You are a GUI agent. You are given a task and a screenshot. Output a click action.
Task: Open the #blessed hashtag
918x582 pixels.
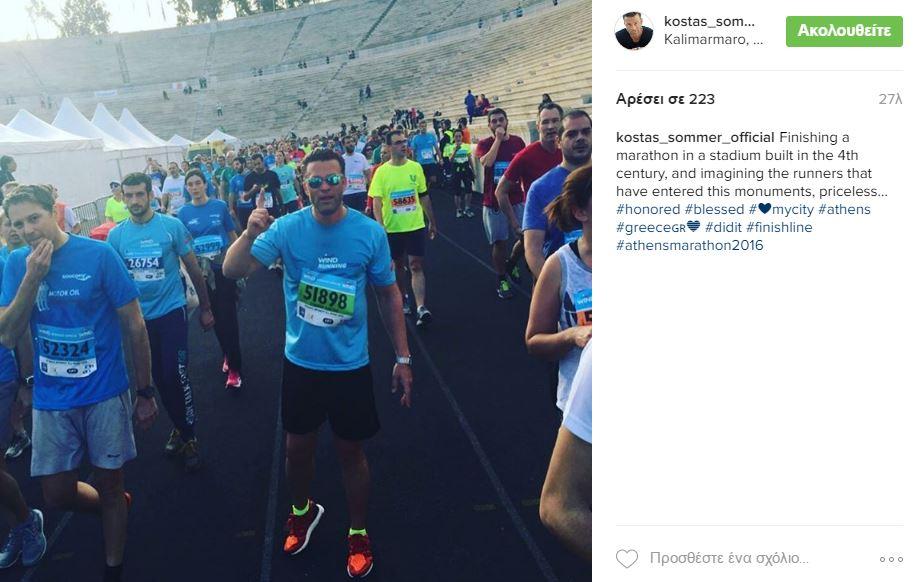(714, 210)
